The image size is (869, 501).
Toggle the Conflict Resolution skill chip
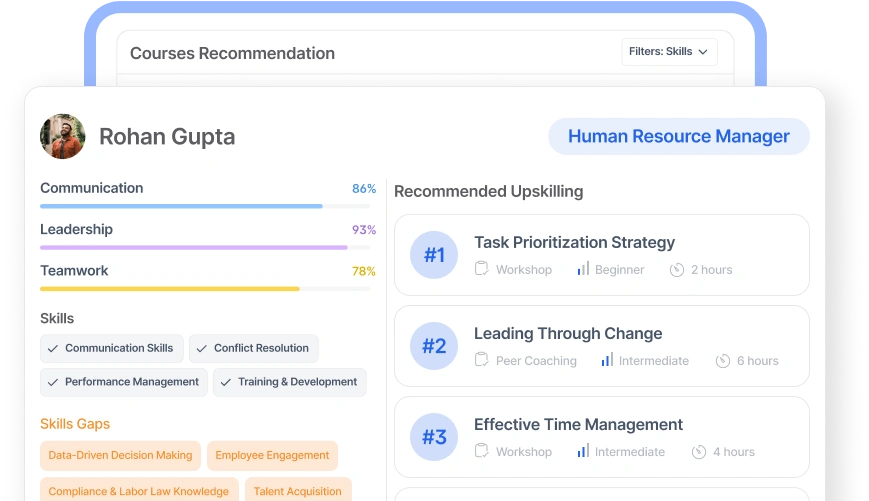254,349
